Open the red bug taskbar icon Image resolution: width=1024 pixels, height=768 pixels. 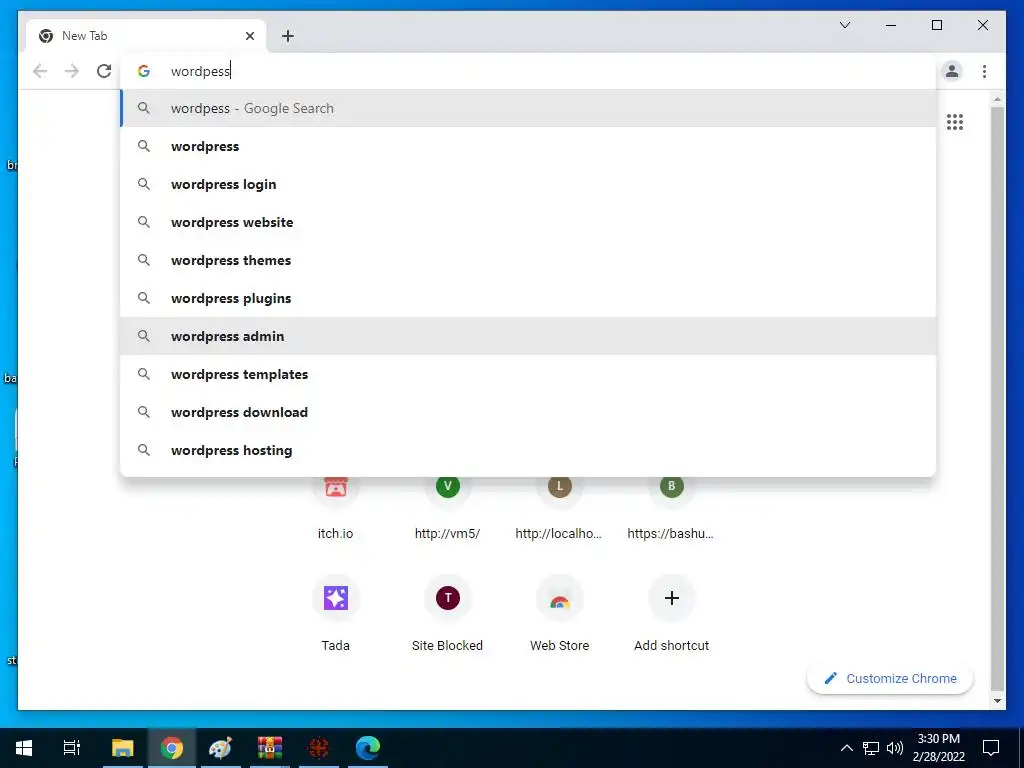click(x=318, y=747)
